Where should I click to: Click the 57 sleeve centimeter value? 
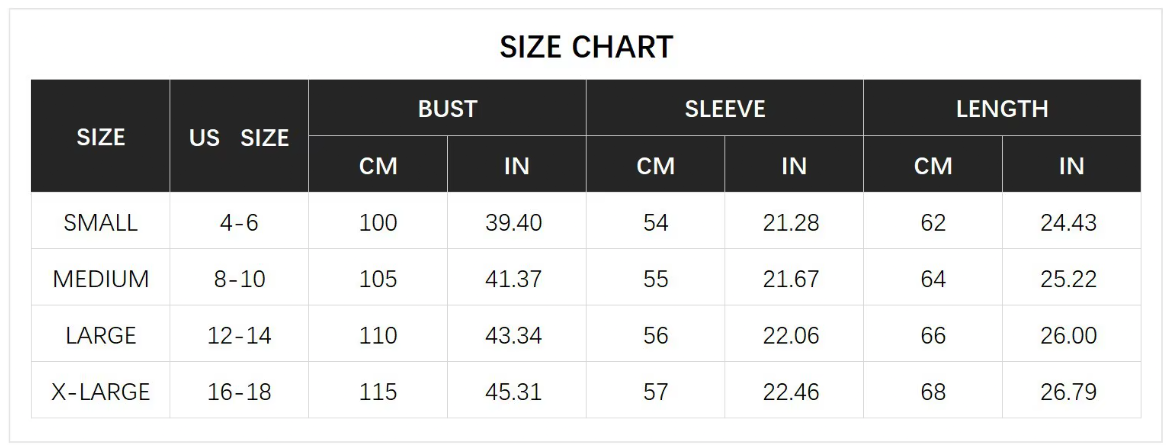click(655, 391)
